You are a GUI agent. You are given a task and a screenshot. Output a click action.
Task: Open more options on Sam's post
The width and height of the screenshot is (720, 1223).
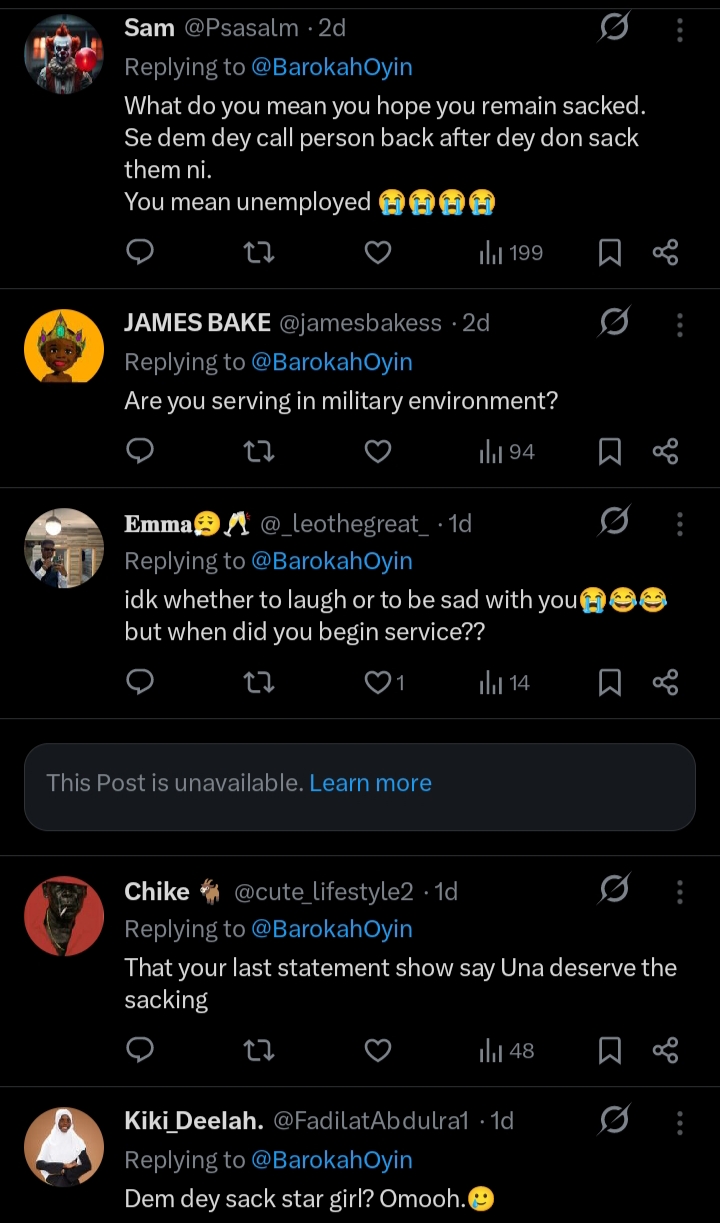680,30
